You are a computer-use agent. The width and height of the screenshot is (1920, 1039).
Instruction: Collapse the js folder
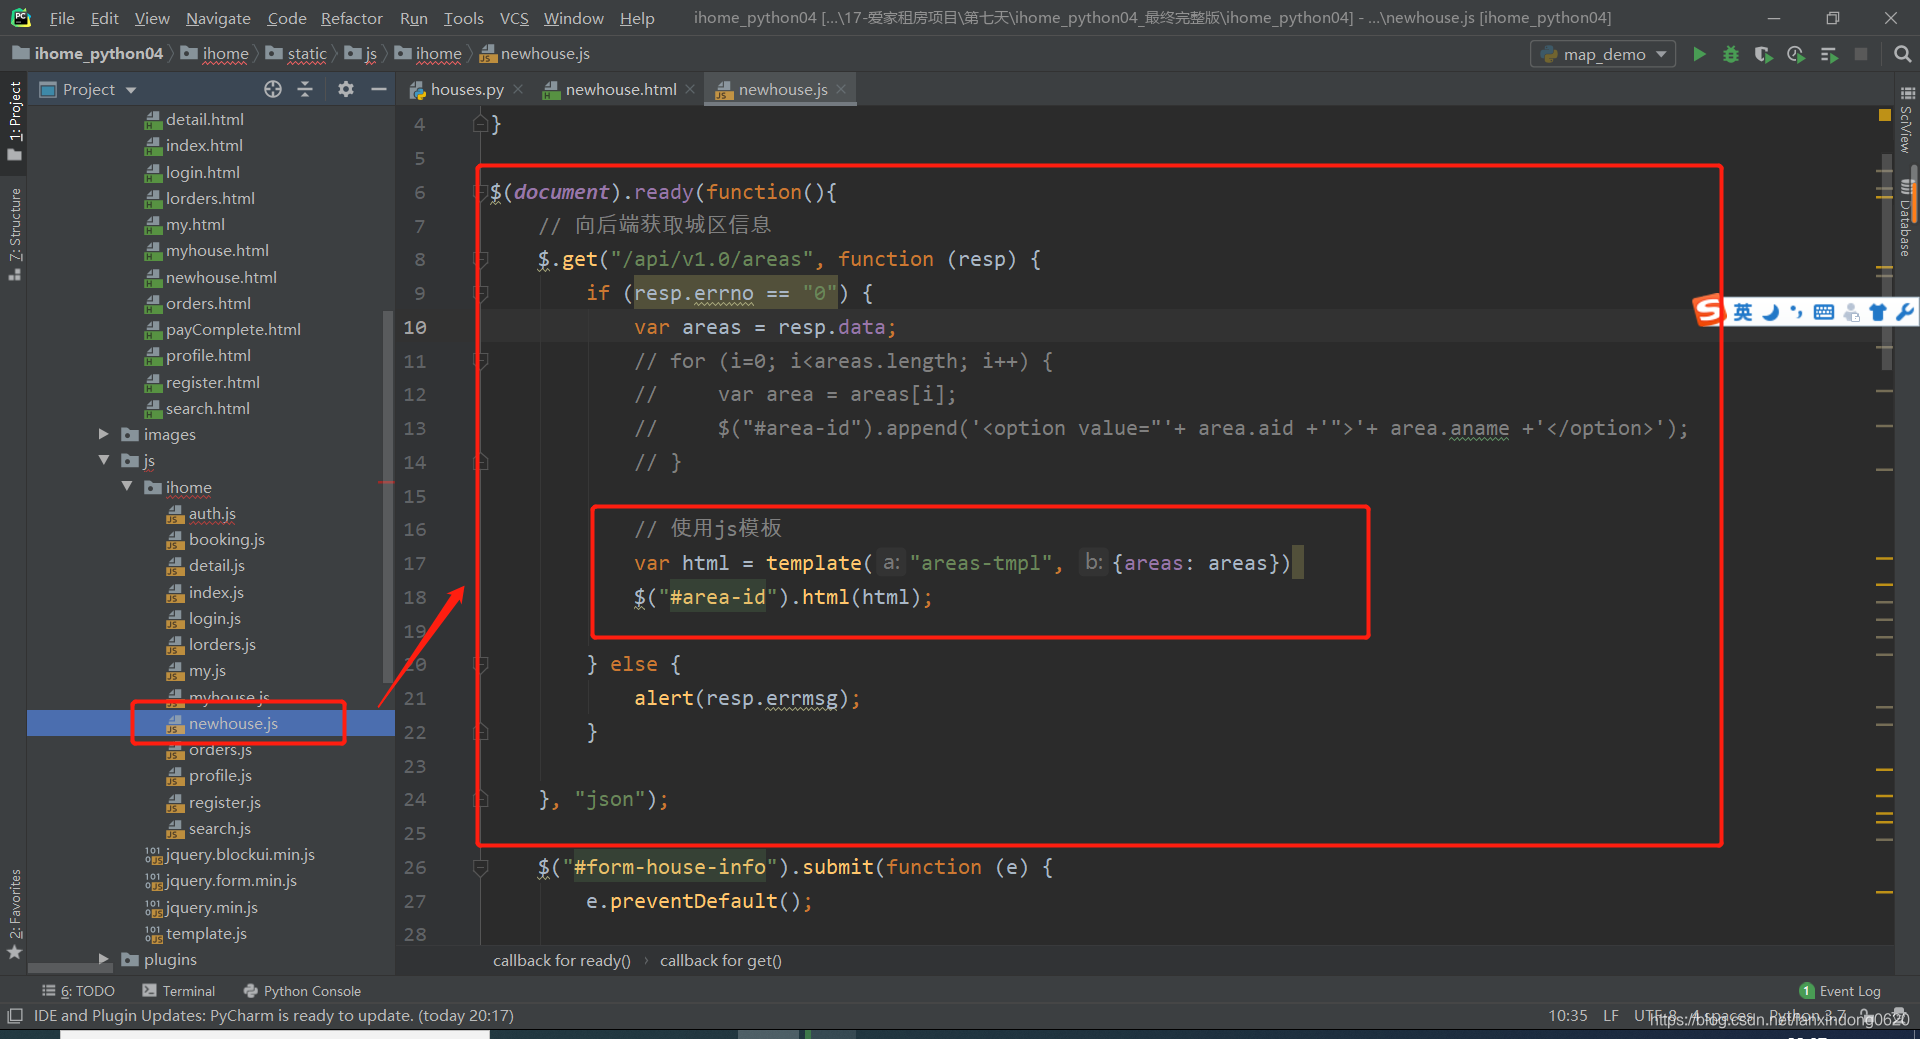point(103,460)
